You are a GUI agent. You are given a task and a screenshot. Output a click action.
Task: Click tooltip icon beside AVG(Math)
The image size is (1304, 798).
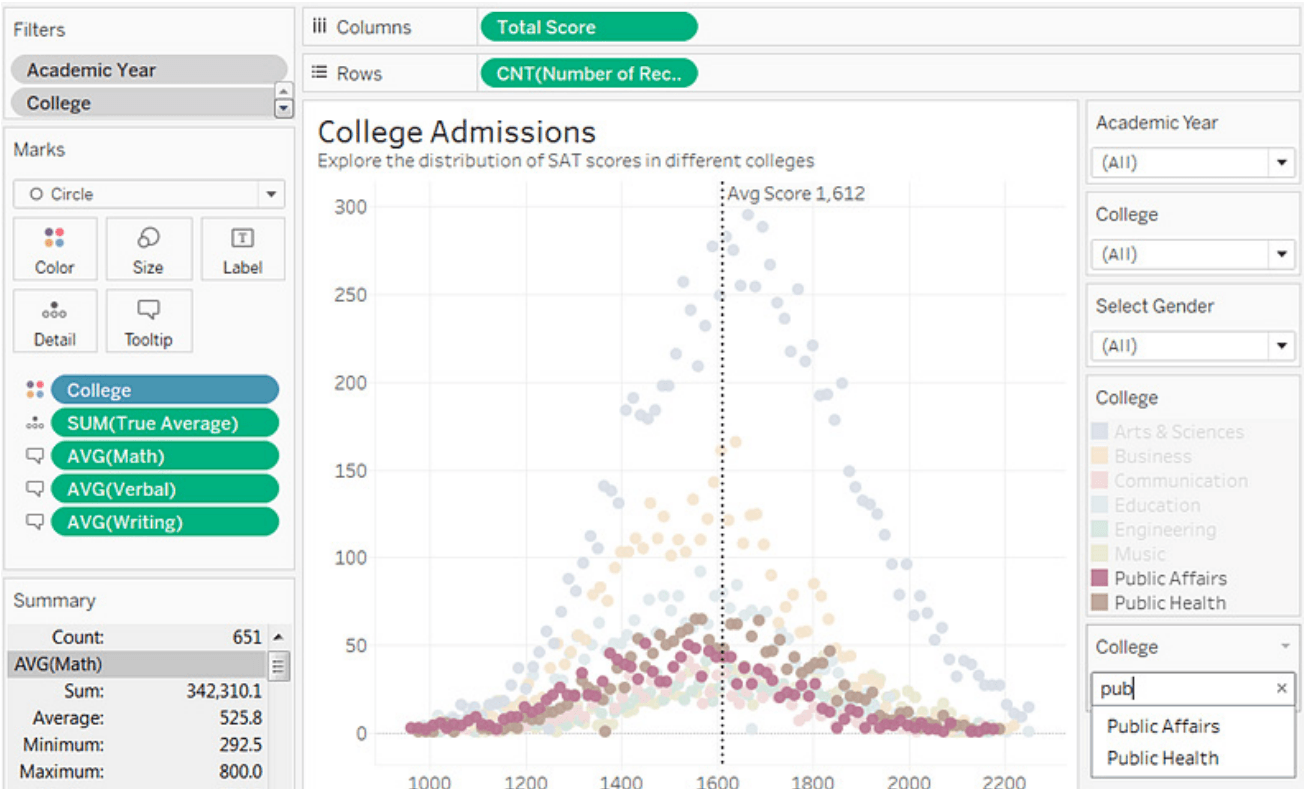pos(35,456)
